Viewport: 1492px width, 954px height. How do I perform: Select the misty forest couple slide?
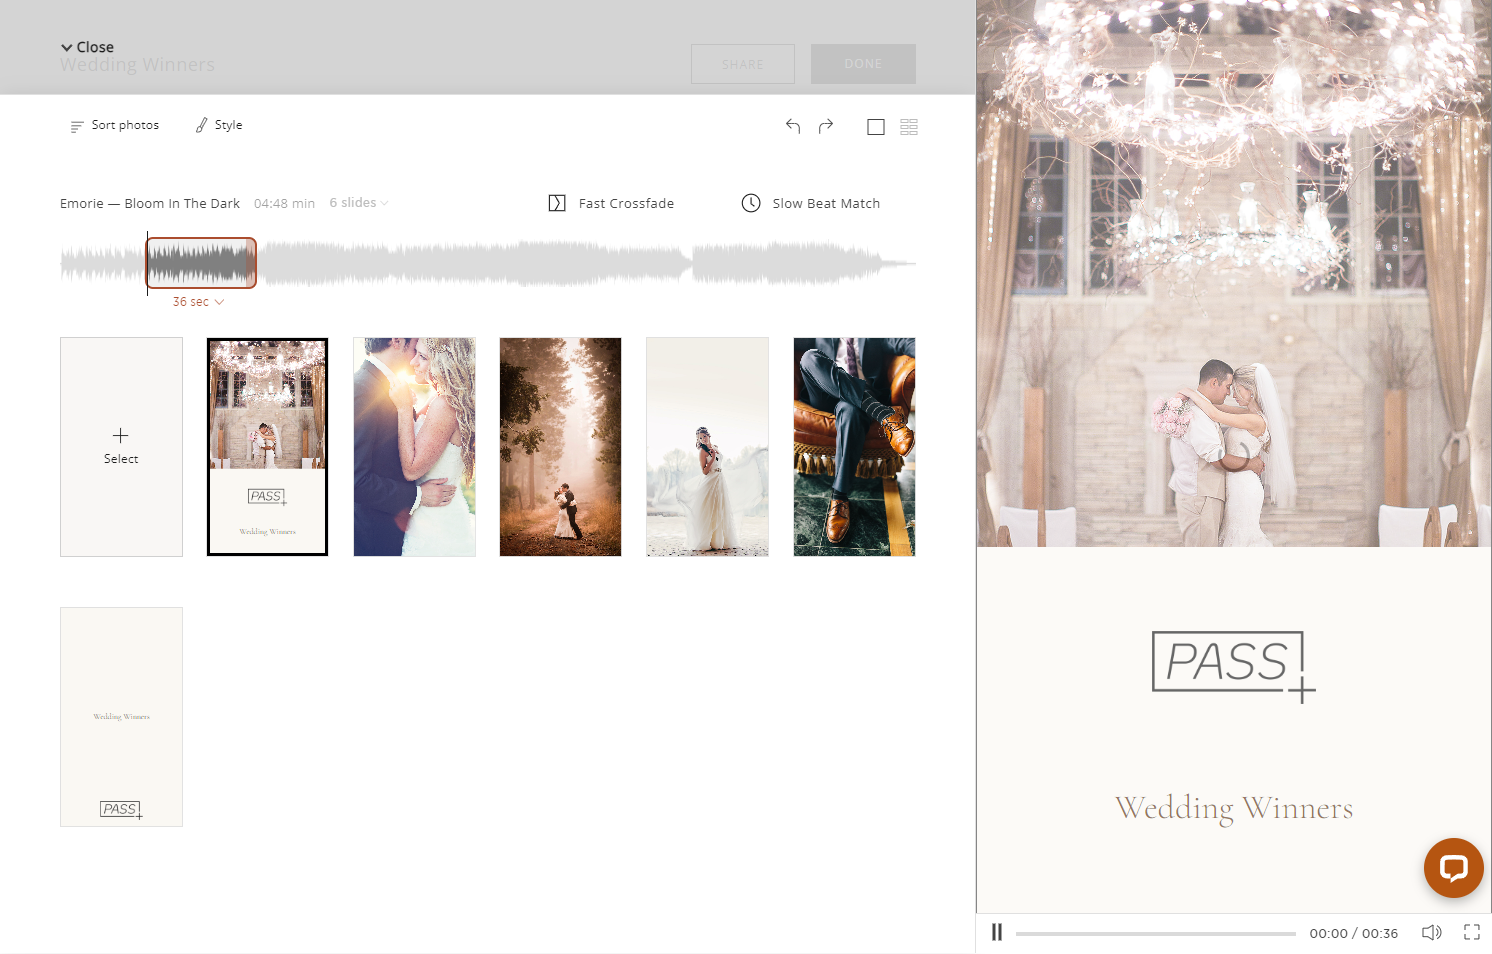point(560,447)
